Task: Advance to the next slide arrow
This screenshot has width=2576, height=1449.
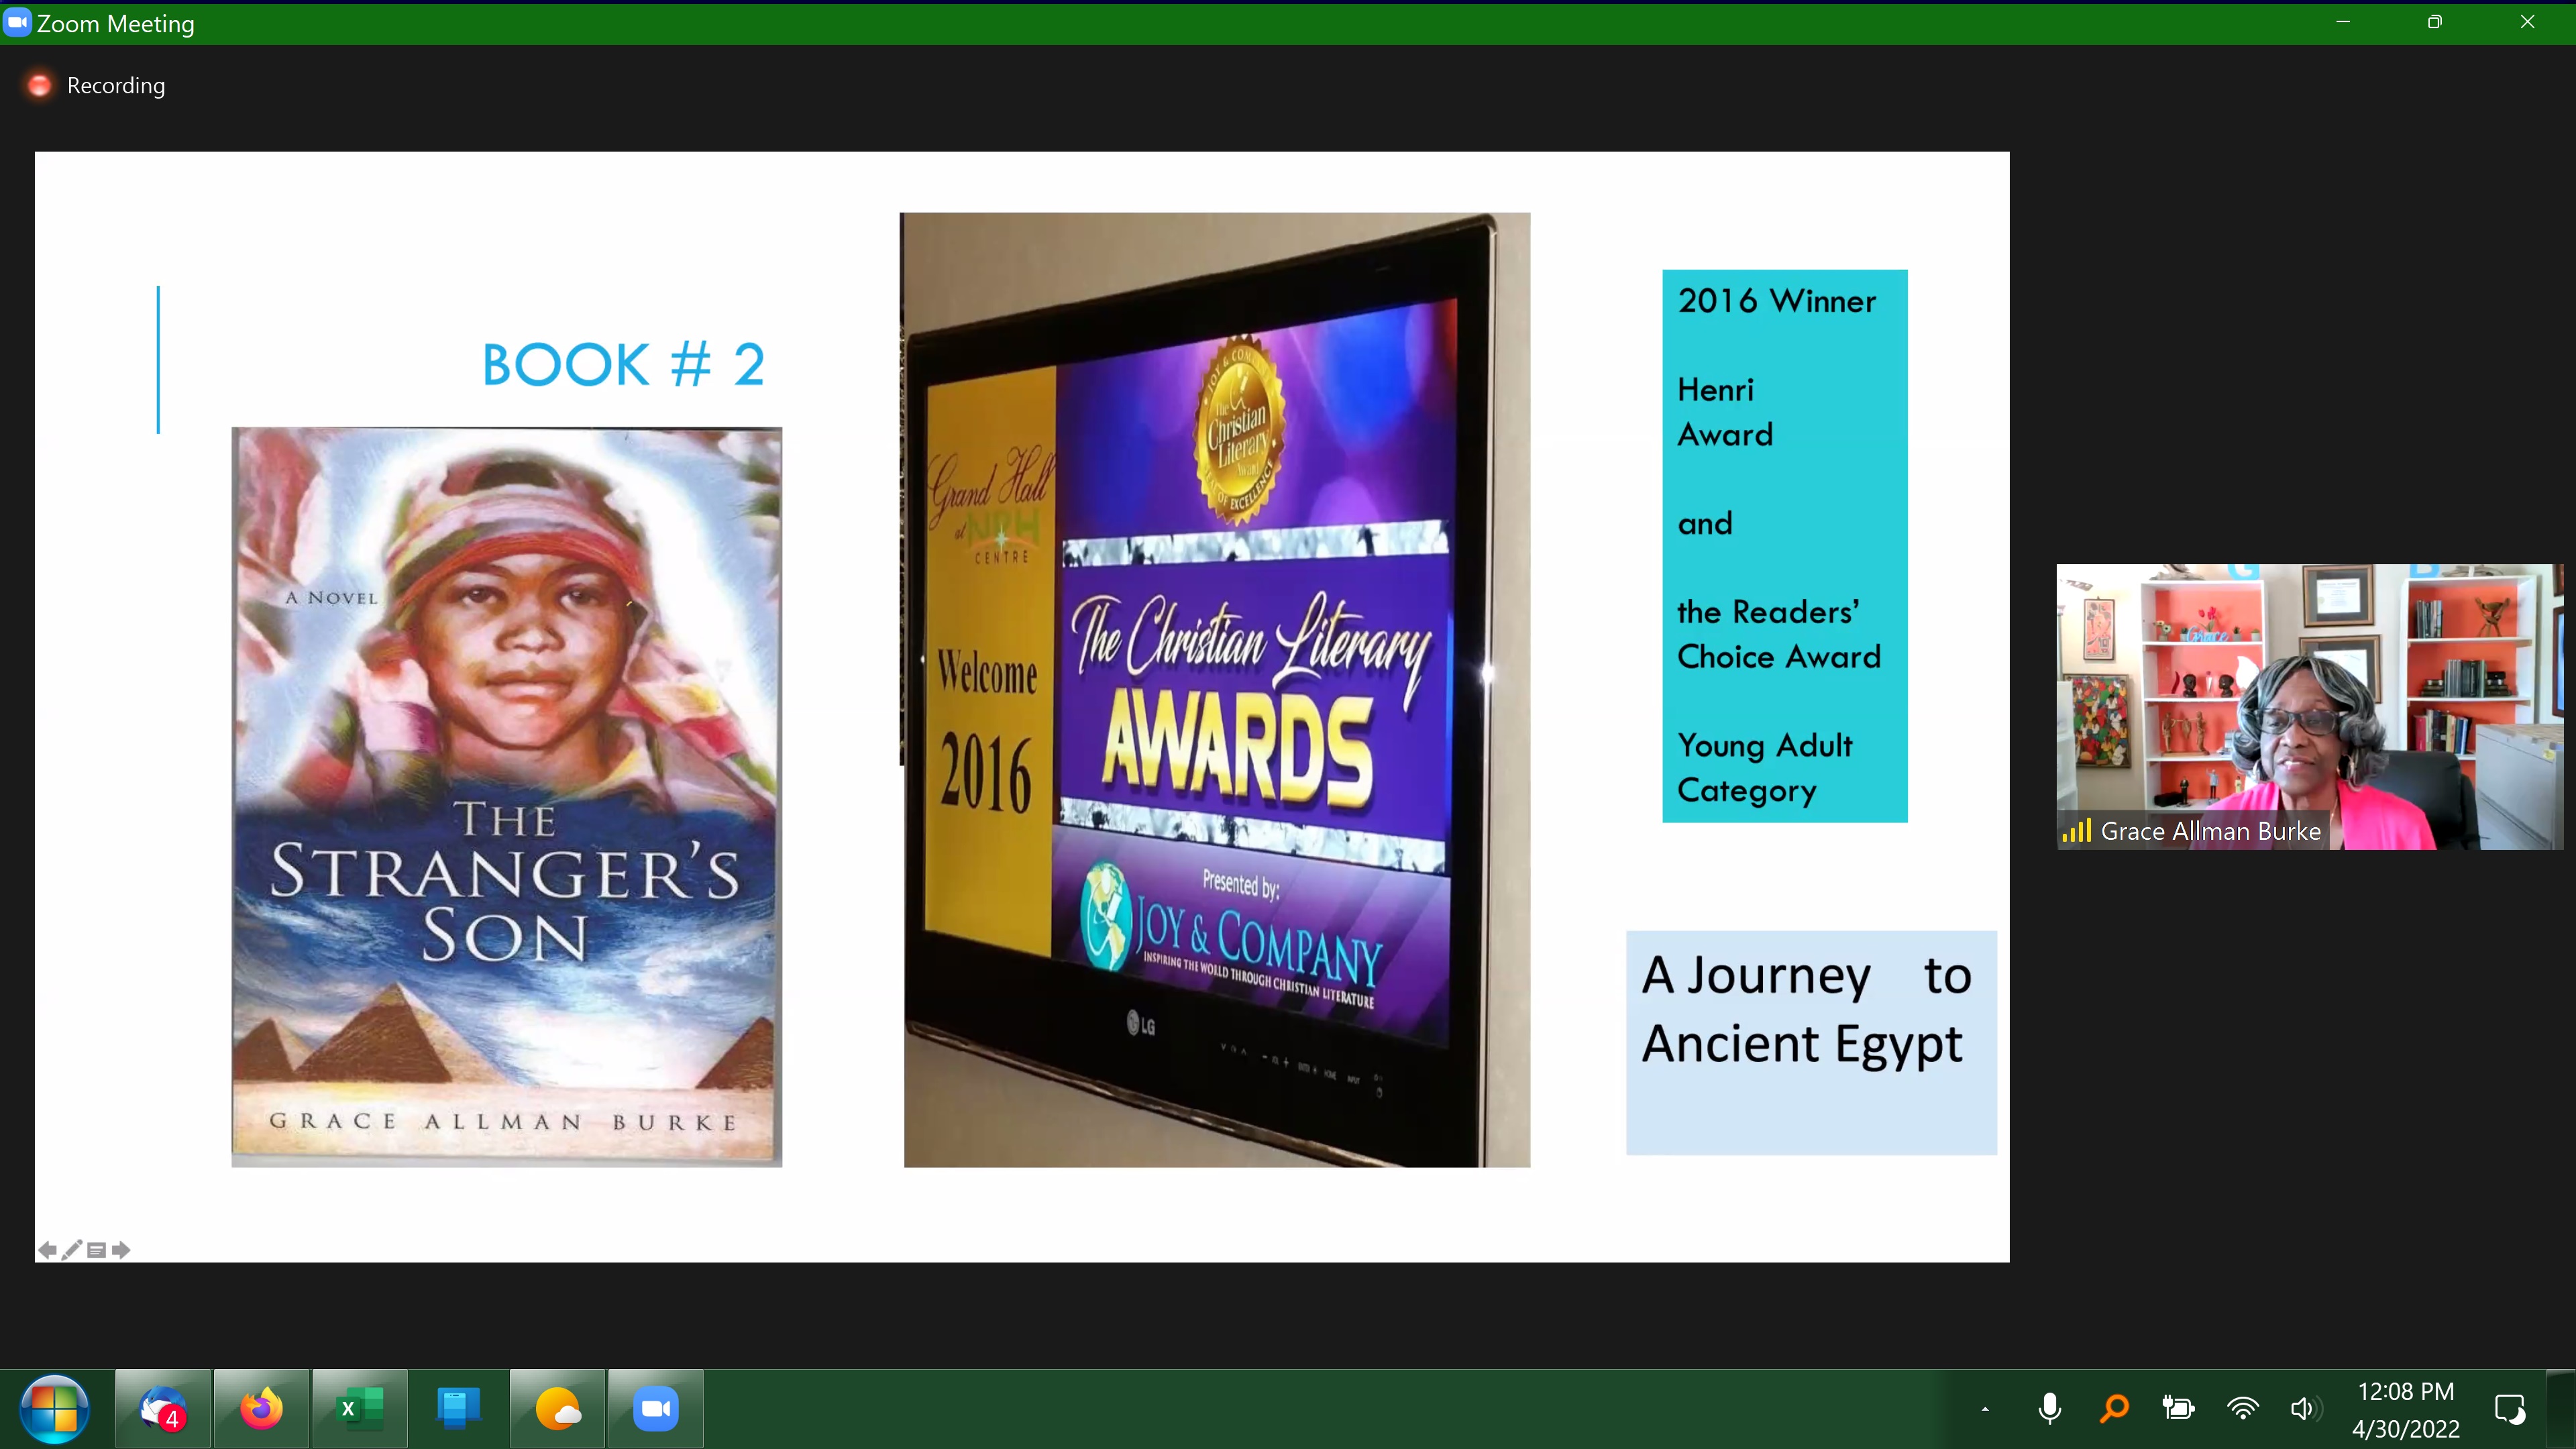Action: click(121, 1250)
